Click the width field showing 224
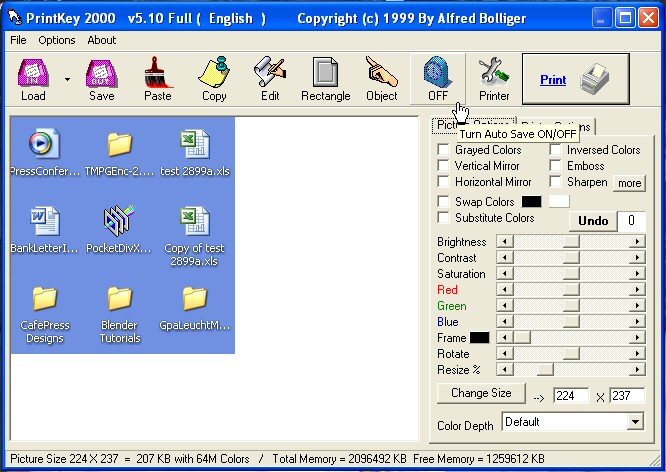 point(571,396)
